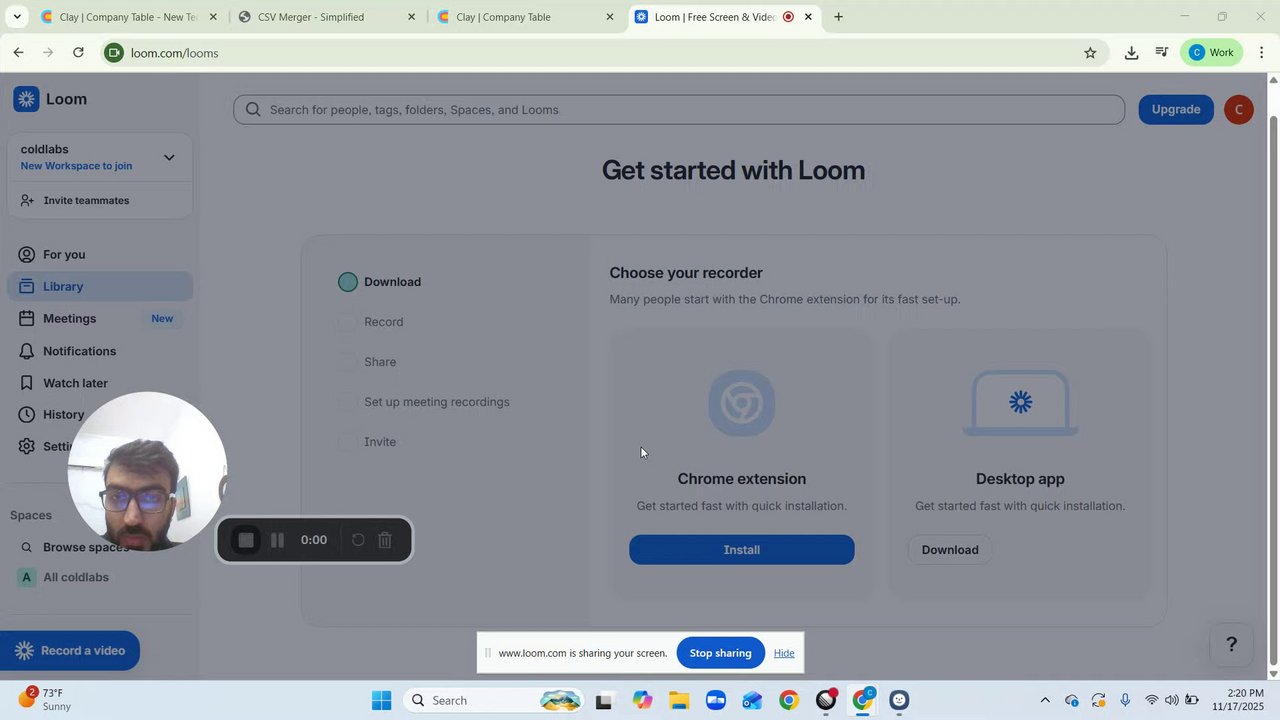Open File Explorer from taskbar
Screen dimensions: 1280x720
679,700
